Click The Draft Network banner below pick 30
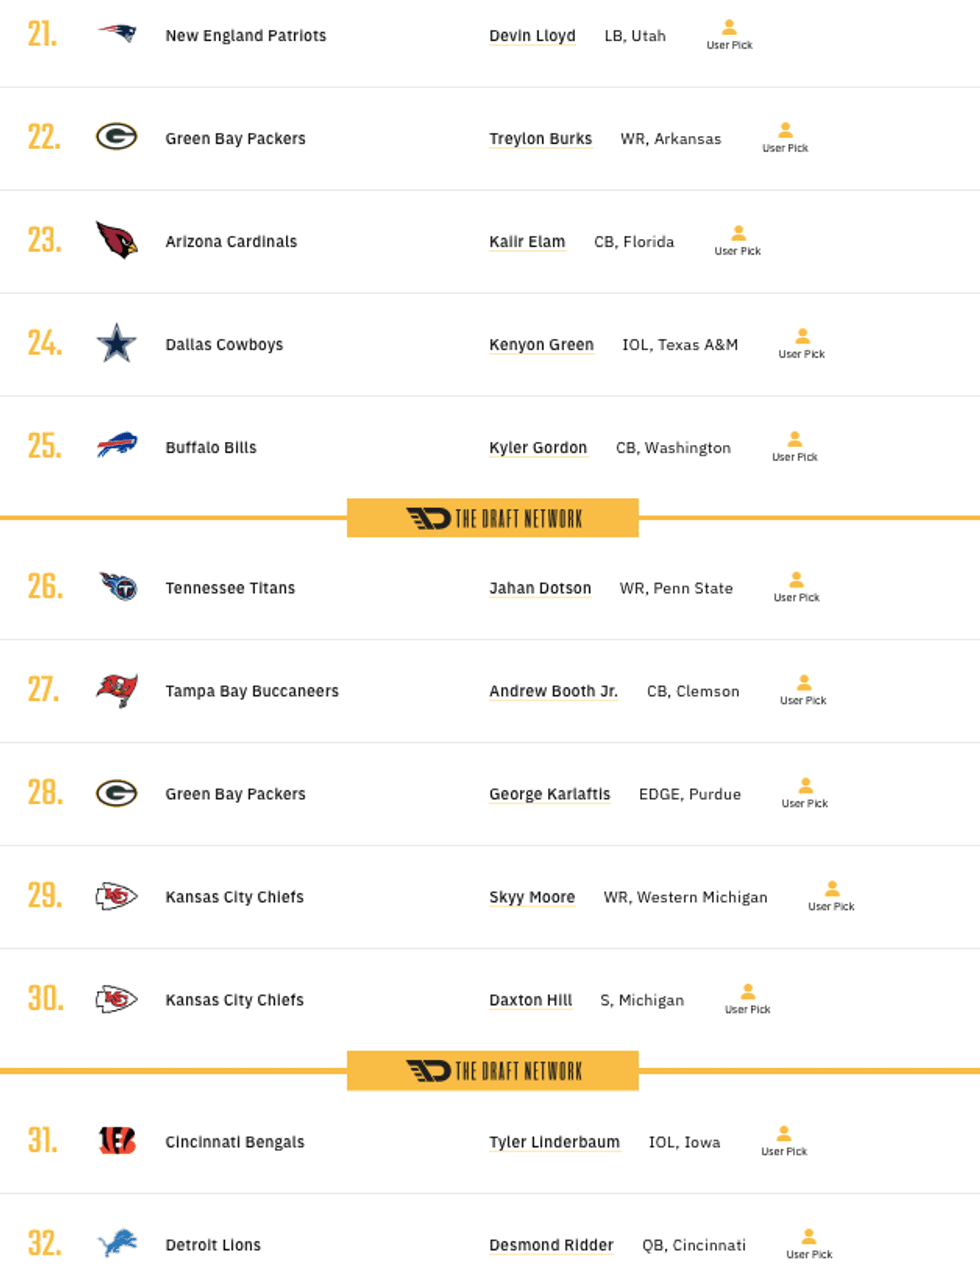This screenshot has height=1273, width=980. [x=490, y=1070]
